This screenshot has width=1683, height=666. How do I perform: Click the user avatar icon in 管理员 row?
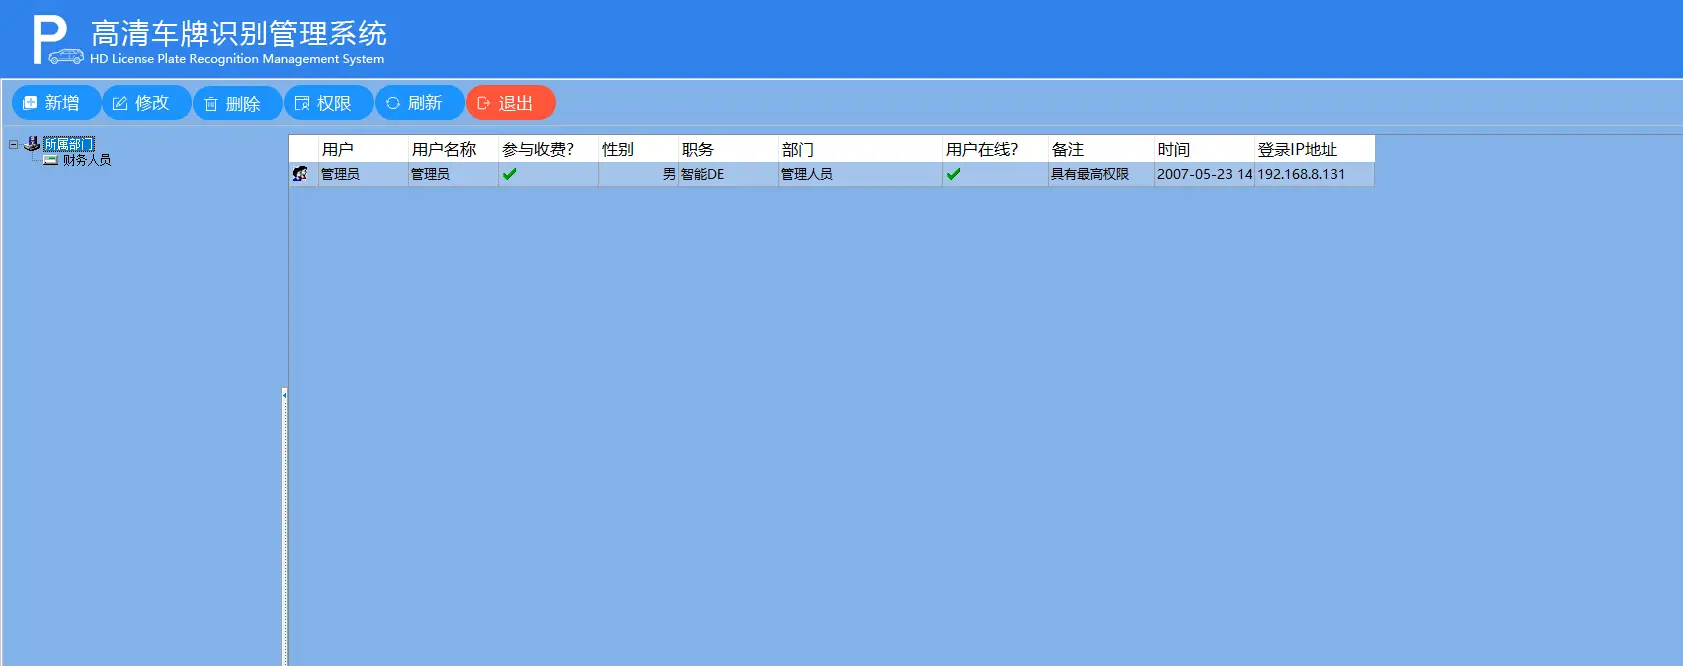coord(300,174)
